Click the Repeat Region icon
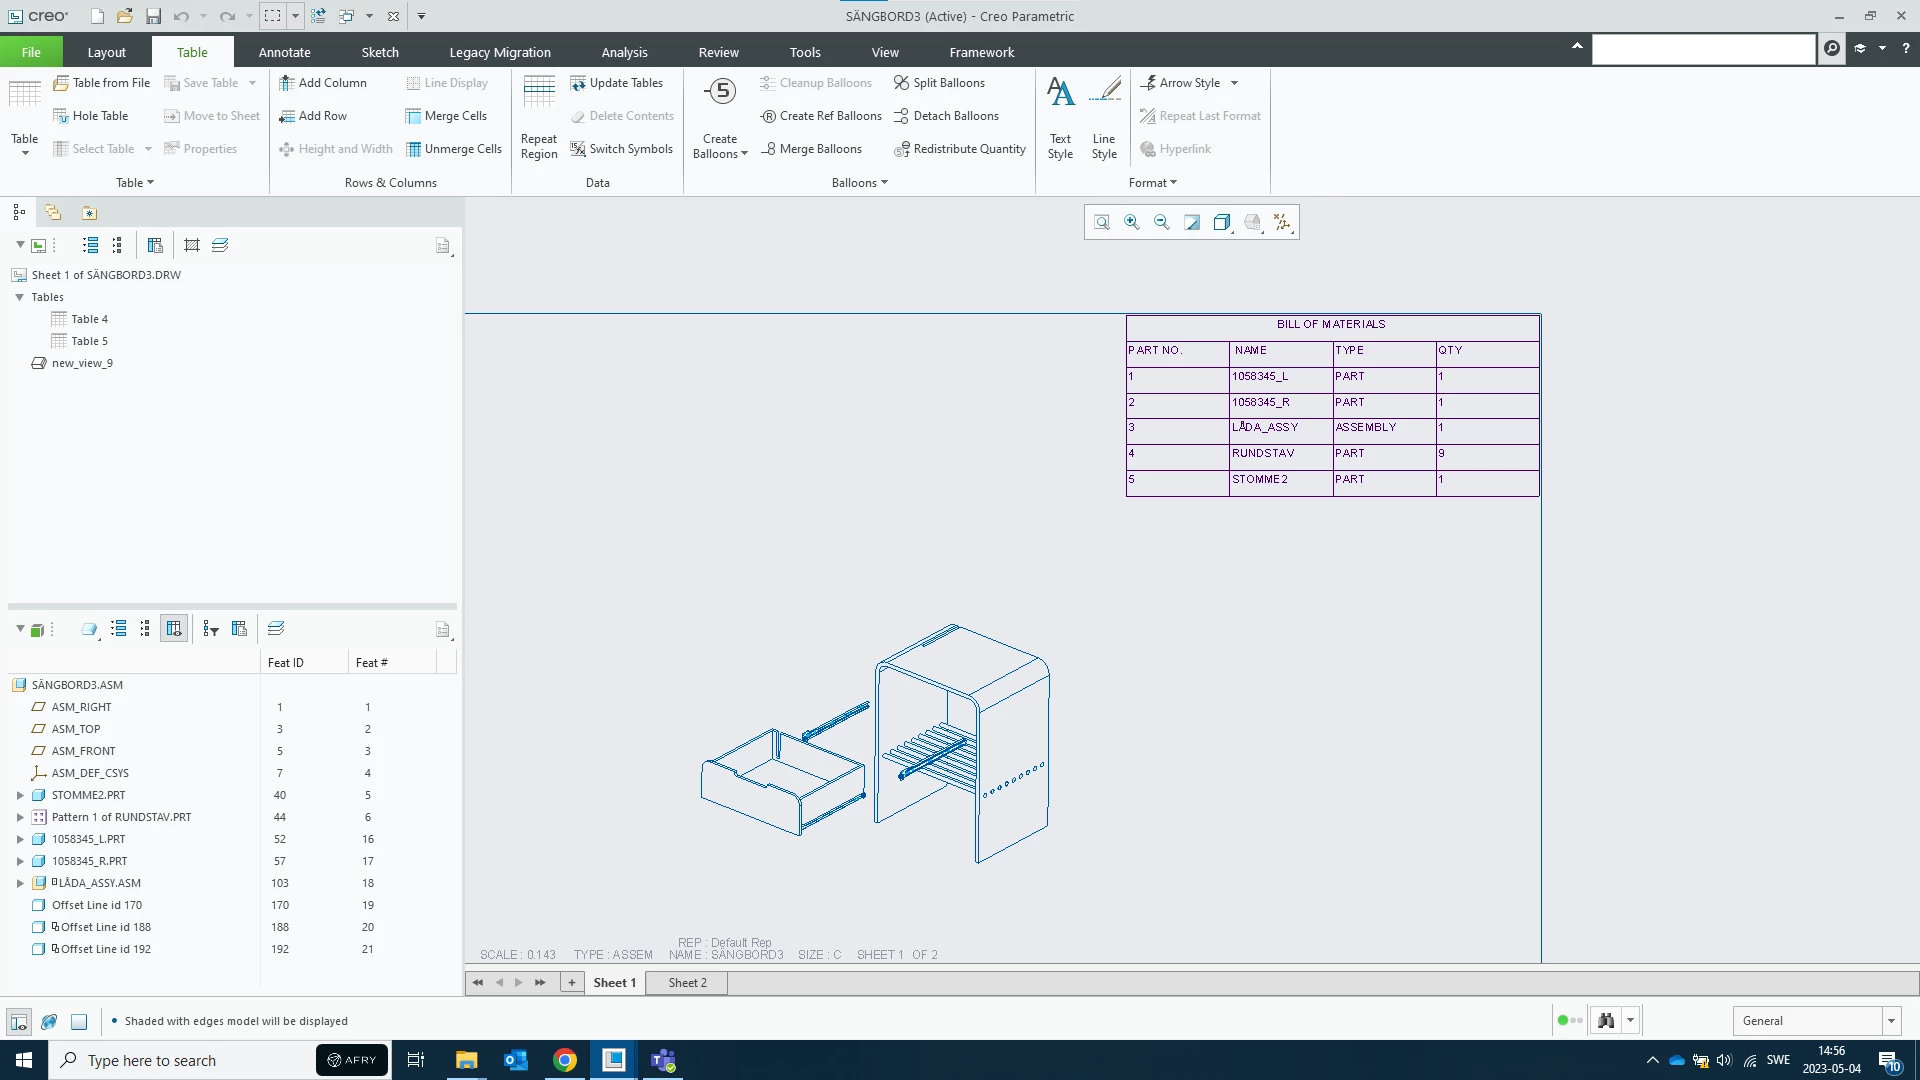 pyautogui.click(x=538, y=93)
